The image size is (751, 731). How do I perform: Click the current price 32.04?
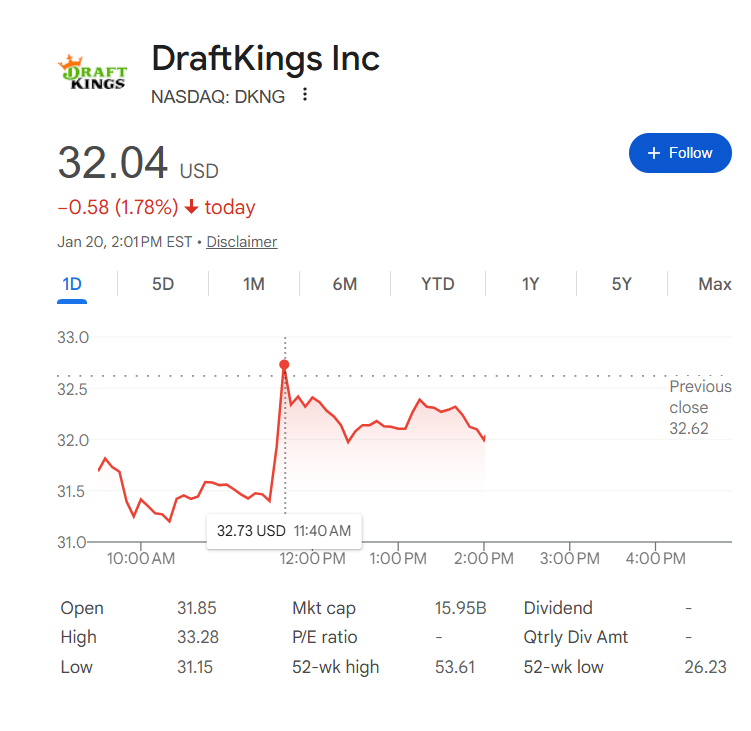click(x=112, y=163)
